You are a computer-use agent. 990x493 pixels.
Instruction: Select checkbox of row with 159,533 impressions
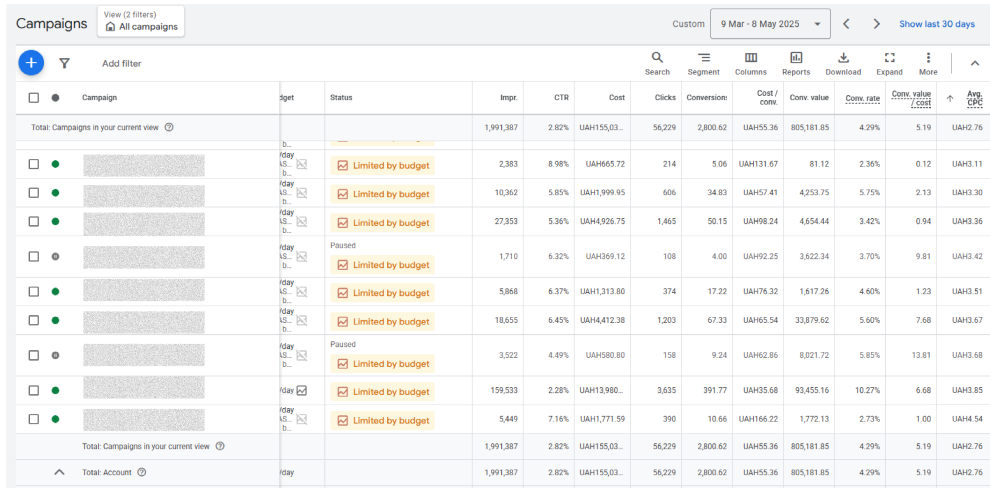click(x=33, y=390)
